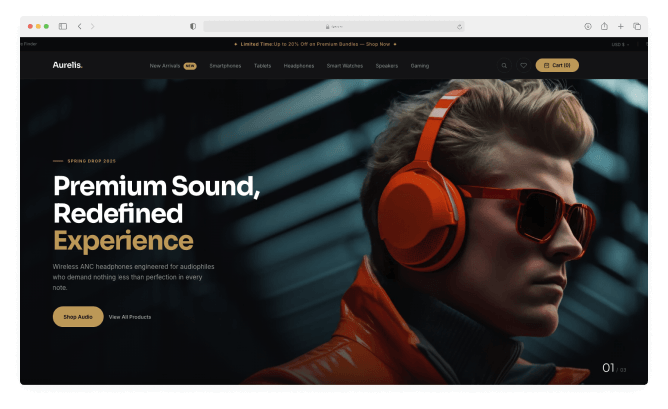Open the Smart Watches menu item
Image resolution: width=668 pixels, height=409 pixels.
[x=345, y=66]
